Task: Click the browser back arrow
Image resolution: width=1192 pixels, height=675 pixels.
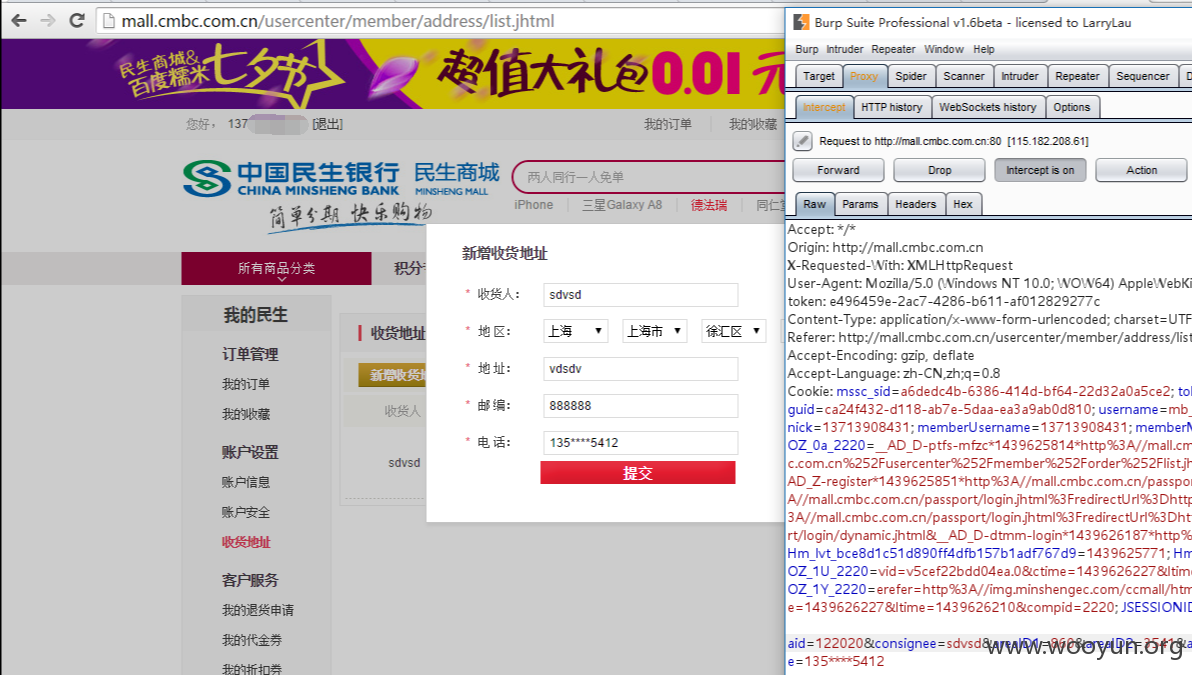Action: tap(19, 21)
